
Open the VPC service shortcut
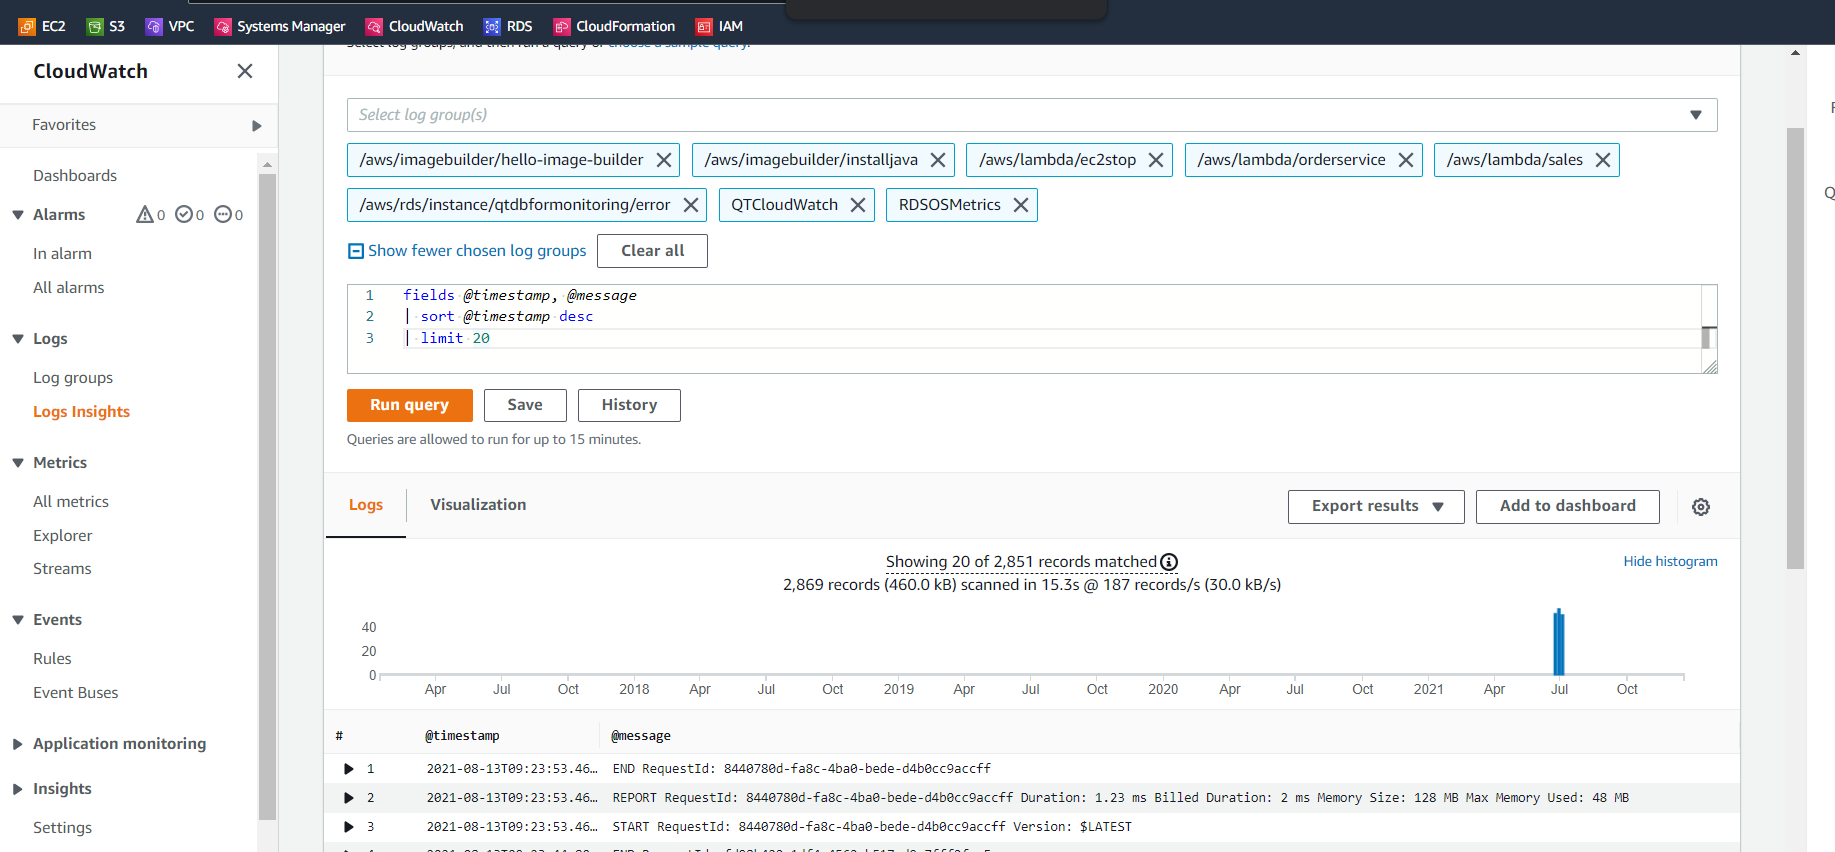coord(170,26)
